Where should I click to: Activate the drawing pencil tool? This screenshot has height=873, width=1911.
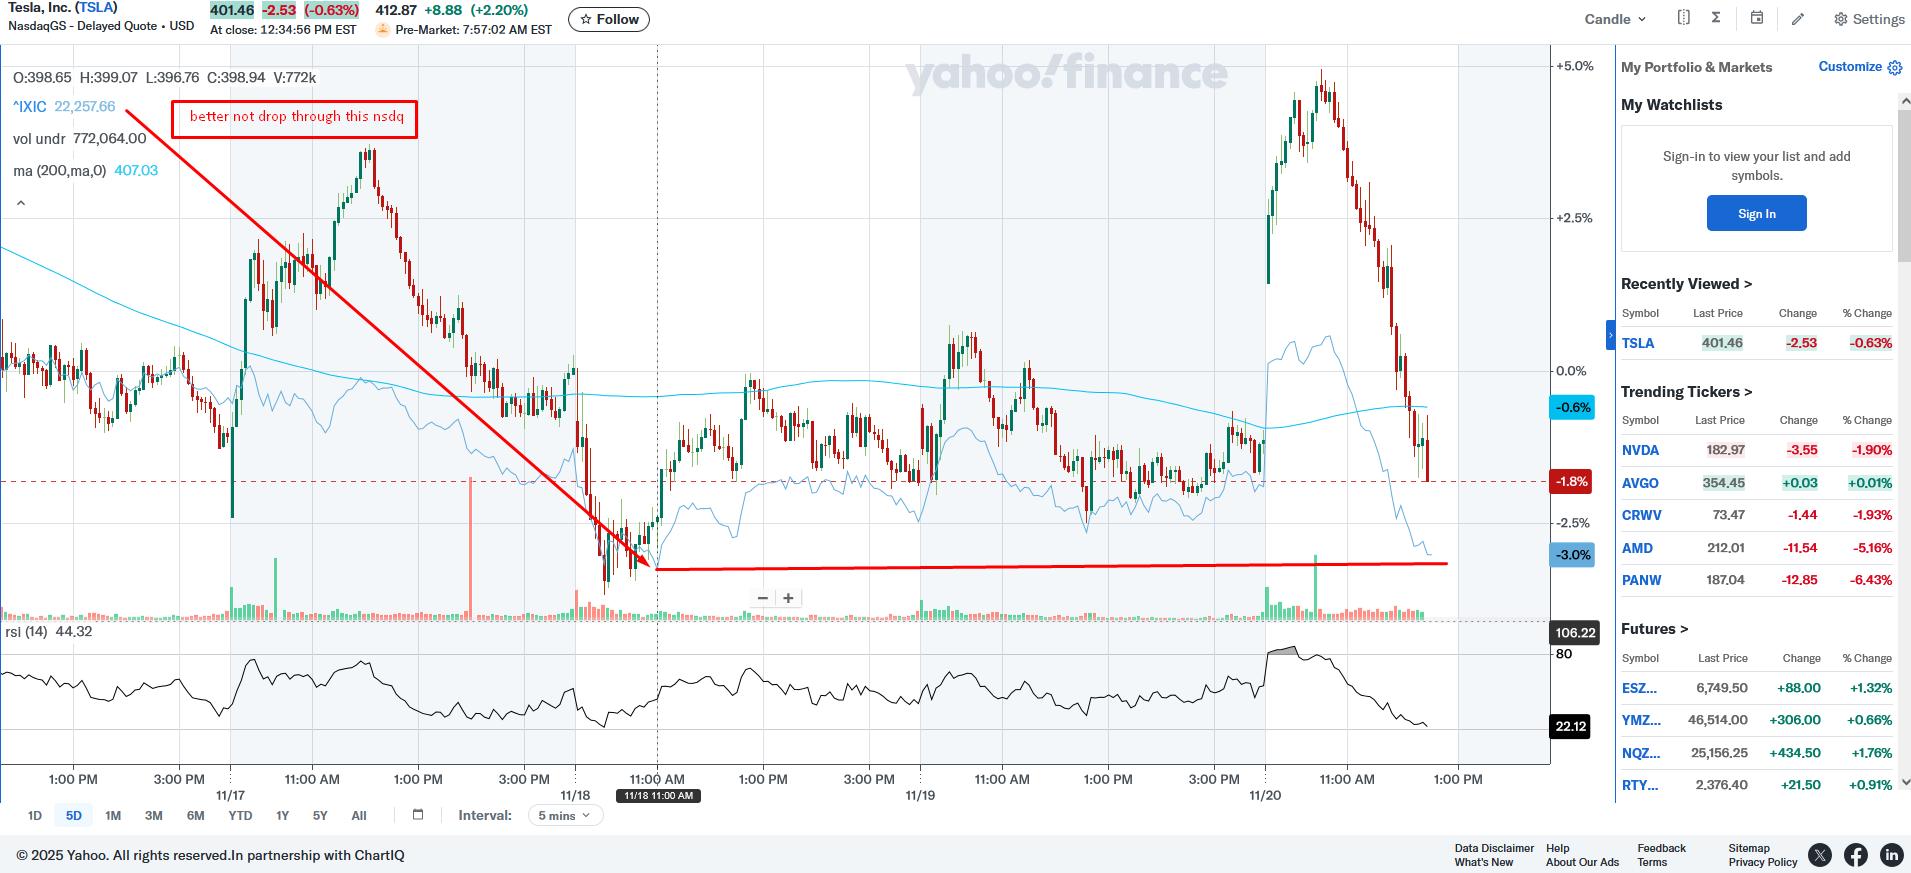point(1798,19)
